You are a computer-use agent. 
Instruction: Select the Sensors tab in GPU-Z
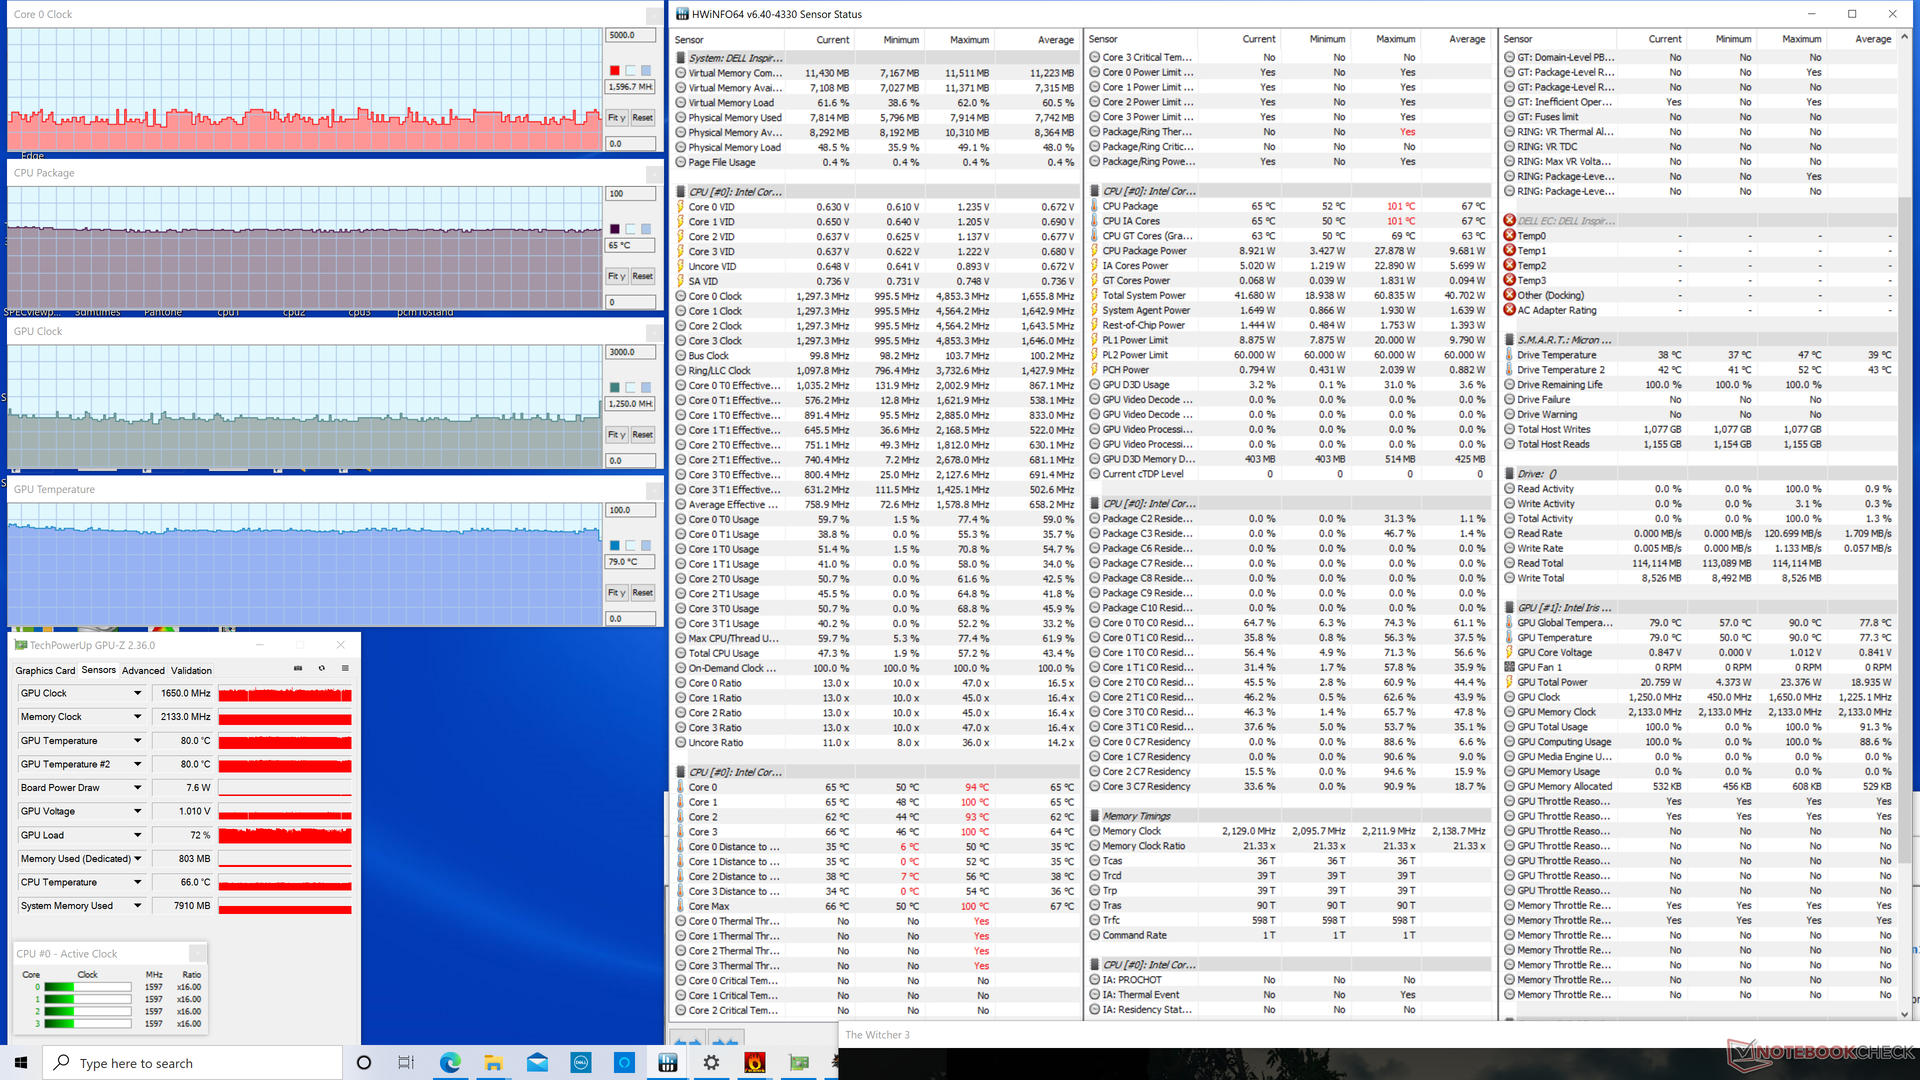click(x=99, y=670)
